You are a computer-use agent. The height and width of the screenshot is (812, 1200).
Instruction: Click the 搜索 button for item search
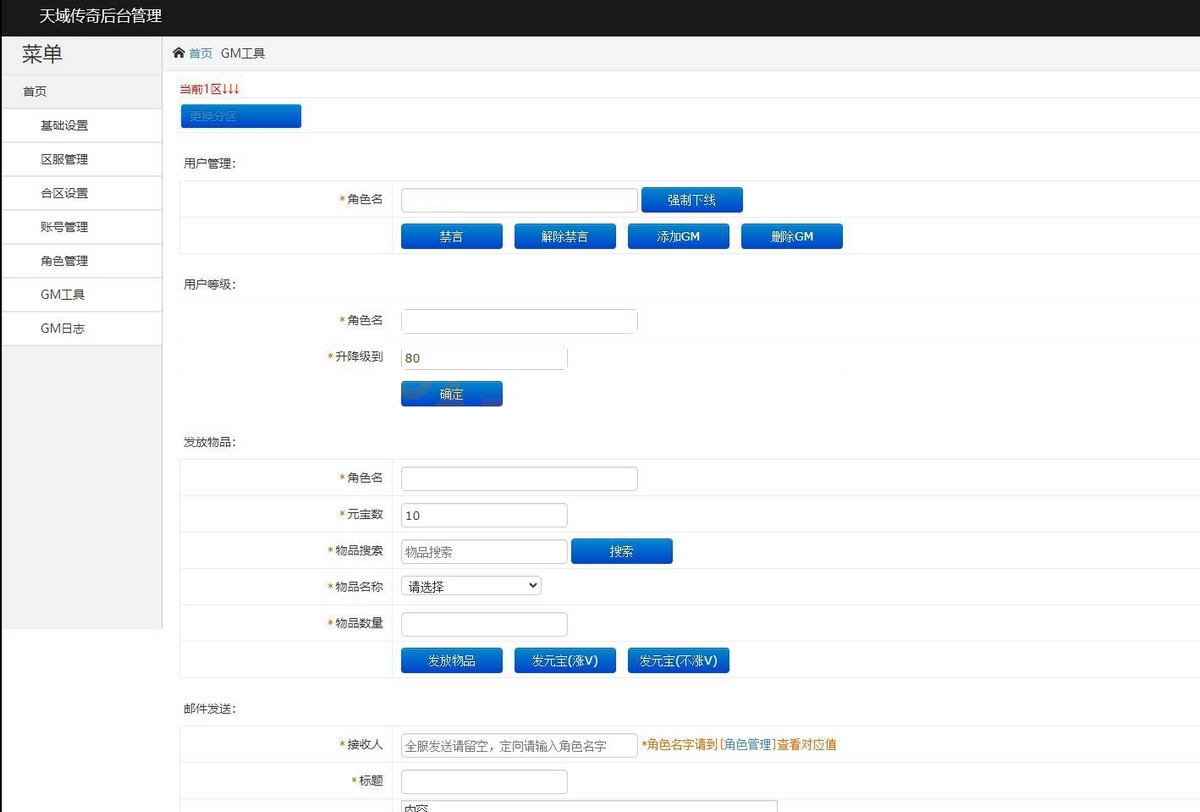coord(621,551)
